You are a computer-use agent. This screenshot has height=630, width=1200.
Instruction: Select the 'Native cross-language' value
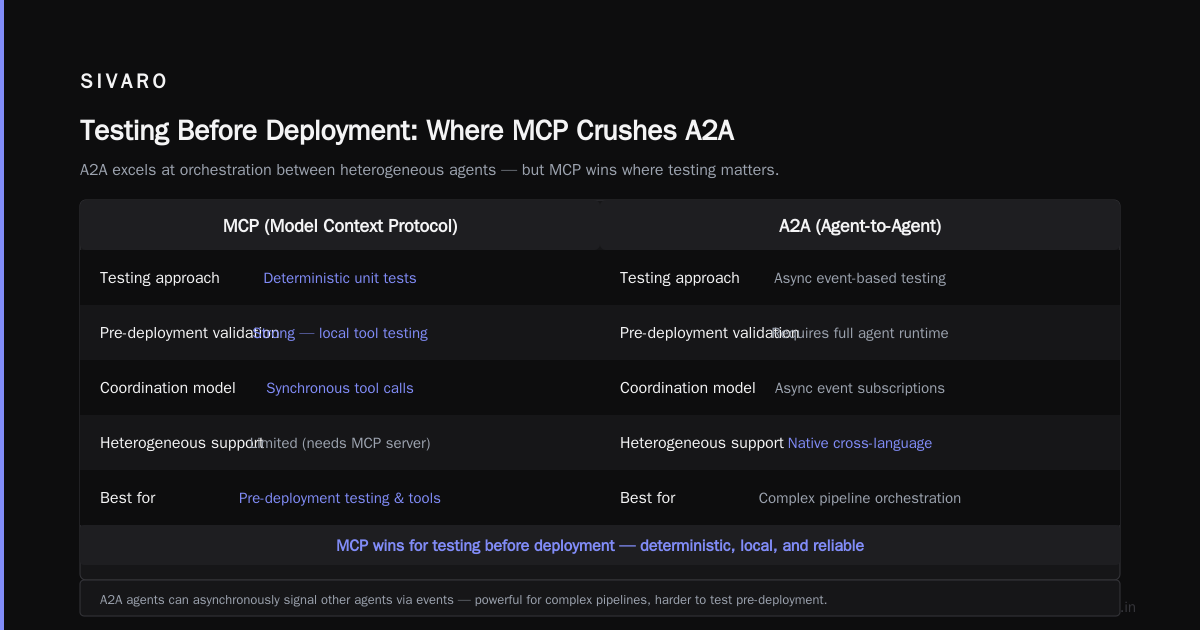(860, 443)
